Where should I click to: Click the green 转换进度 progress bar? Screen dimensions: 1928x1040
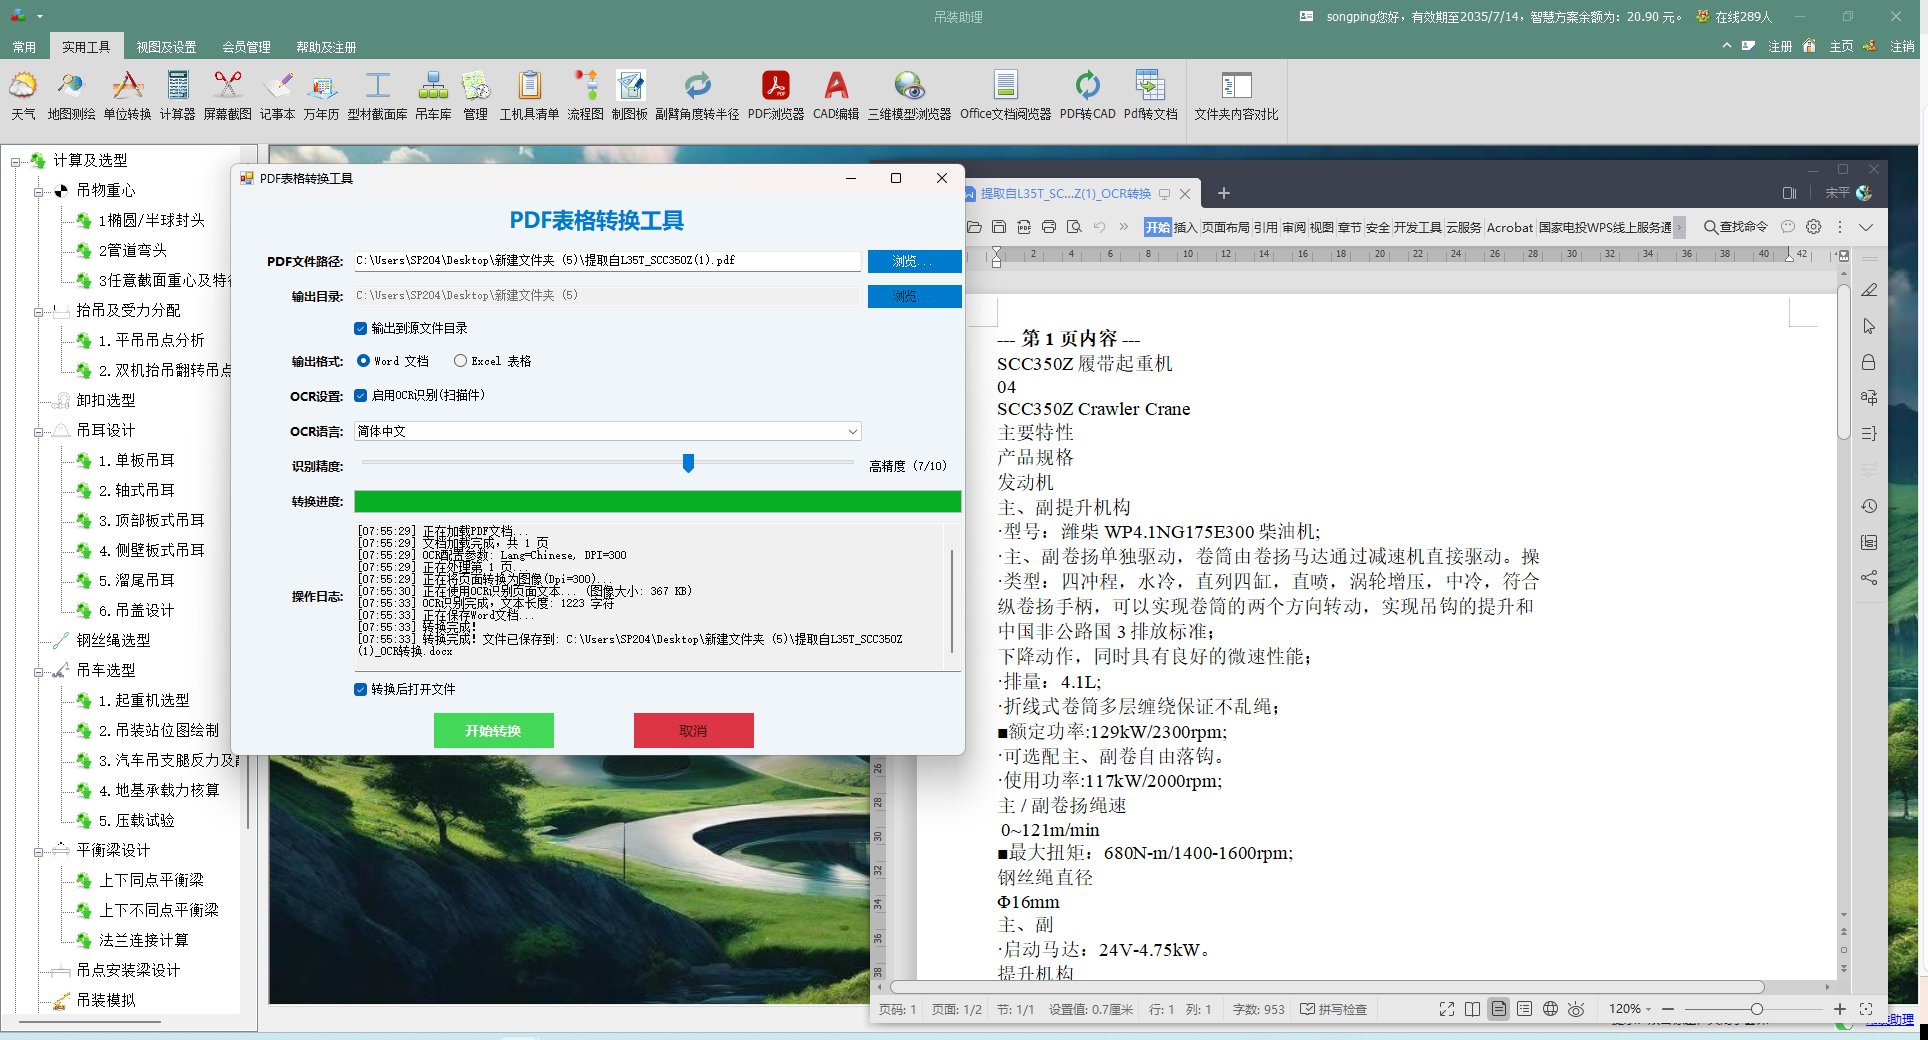click(x=658, y=501)
